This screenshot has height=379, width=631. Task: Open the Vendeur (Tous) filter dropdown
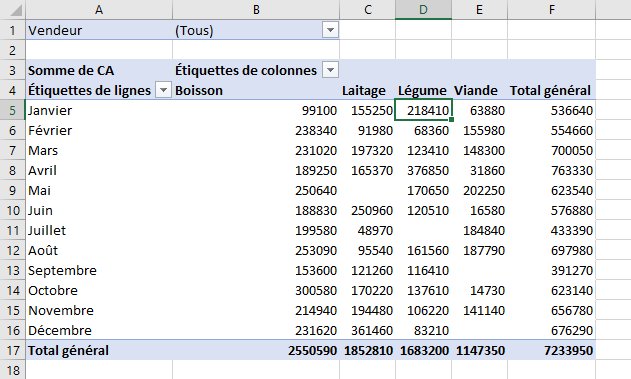330,30
